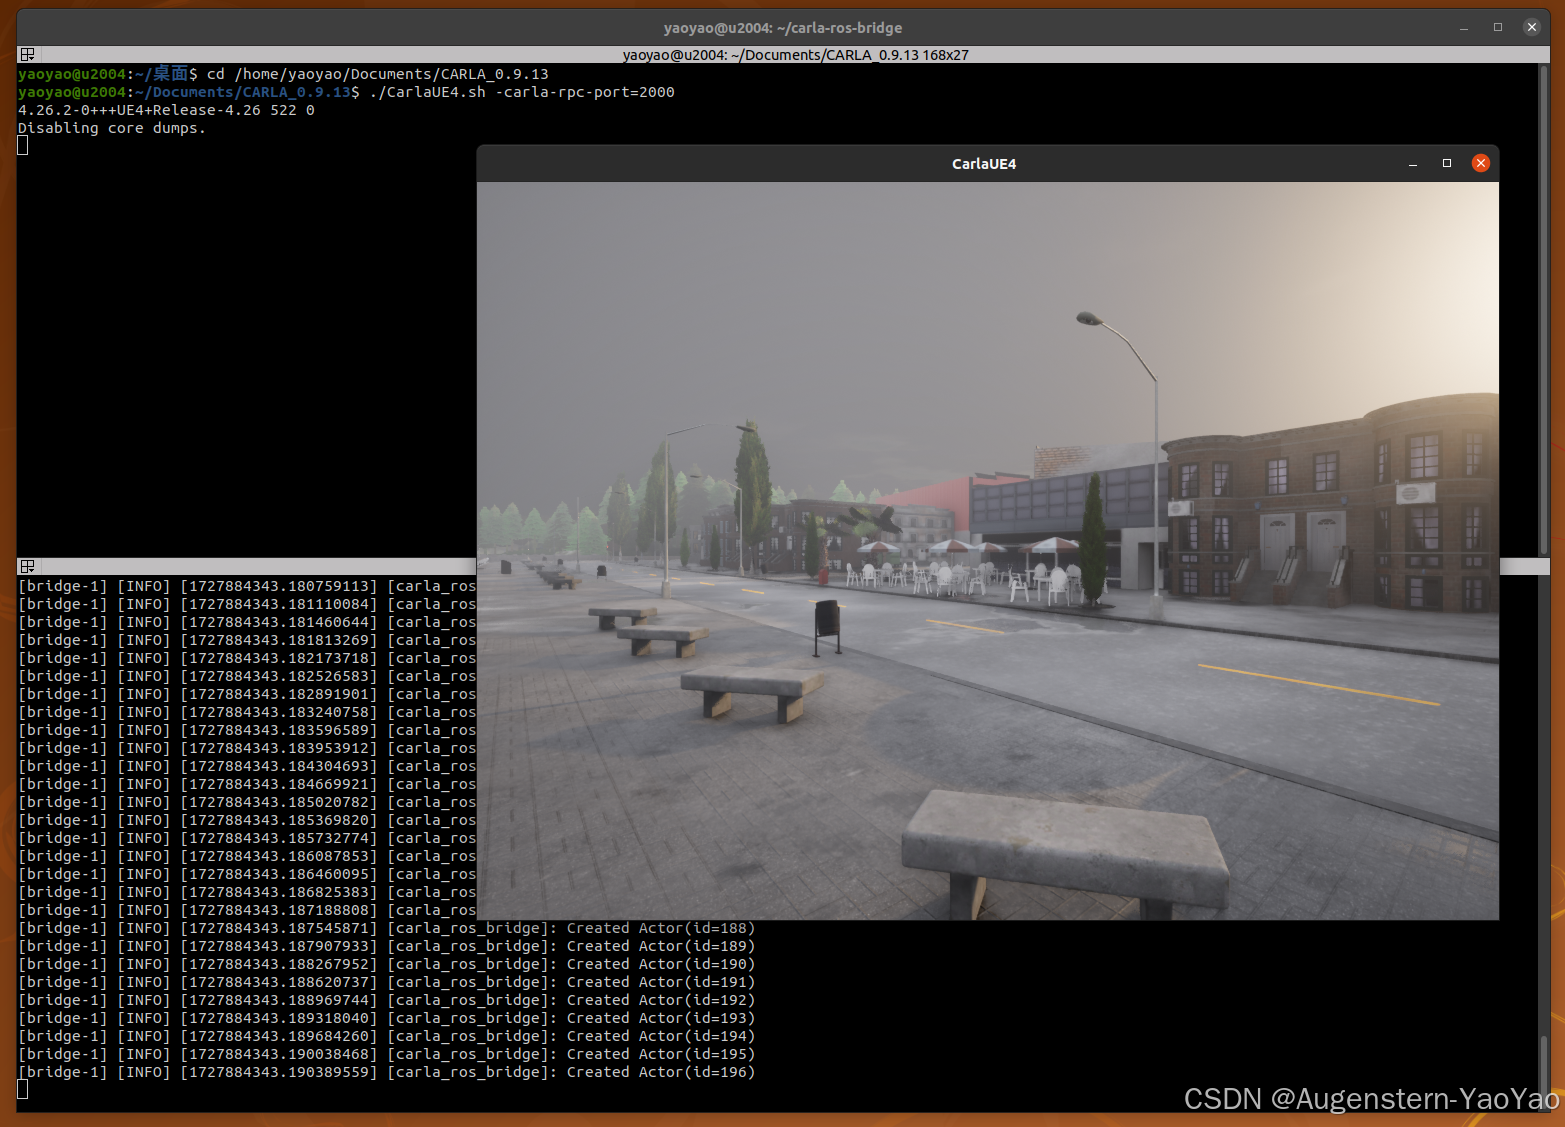1565x1127 pixels.
Task: Open the top terminal pane's grouping icon
Action: (27, 55)
